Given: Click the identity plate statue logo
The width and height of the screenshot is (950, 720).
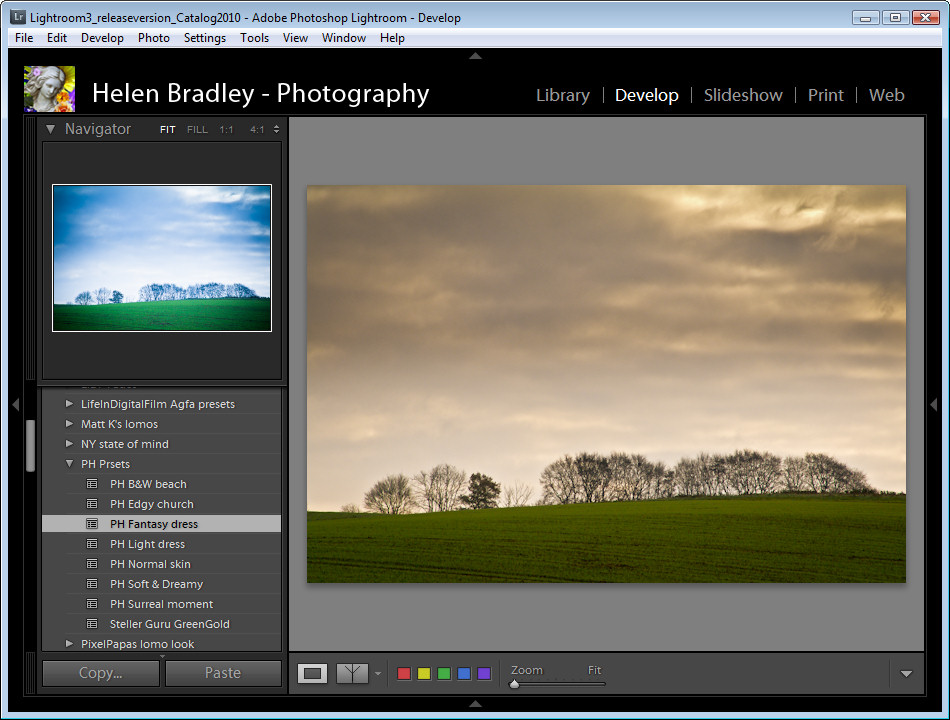Looking at the screenshot, I should [x=49, y=89].
